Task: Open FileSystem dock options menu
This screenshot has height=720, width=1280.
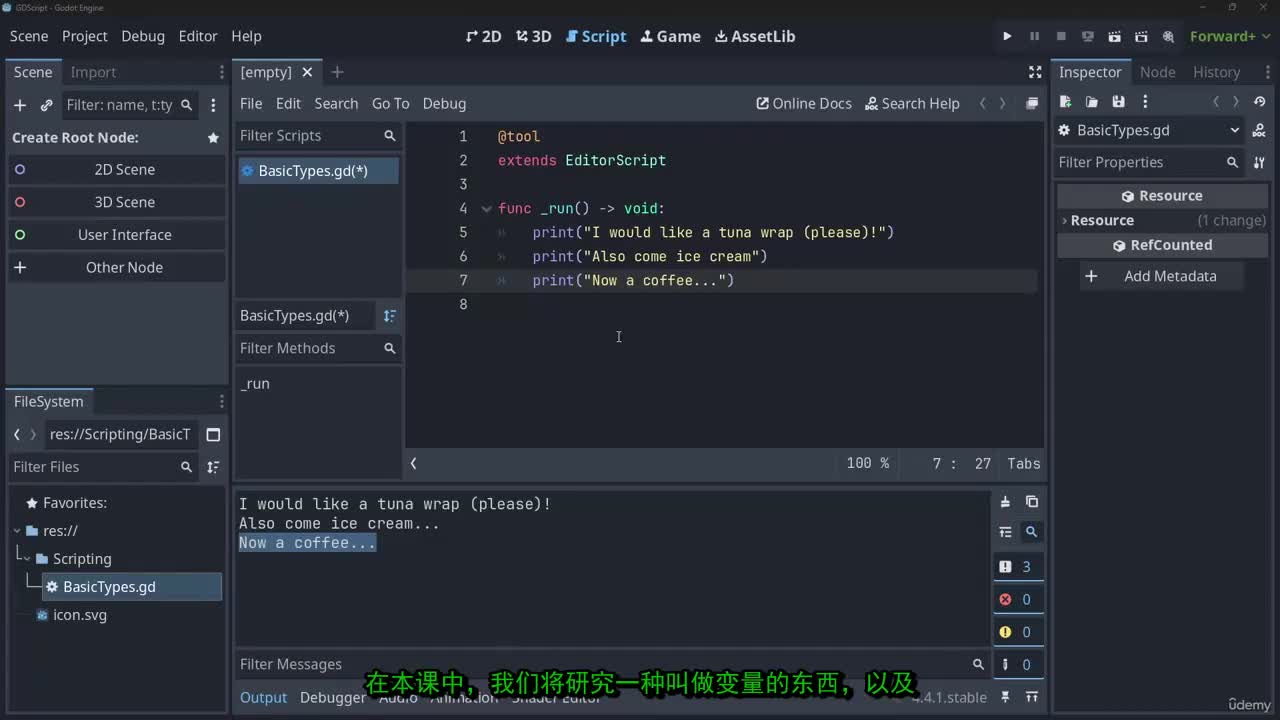Action: (221, 401)
